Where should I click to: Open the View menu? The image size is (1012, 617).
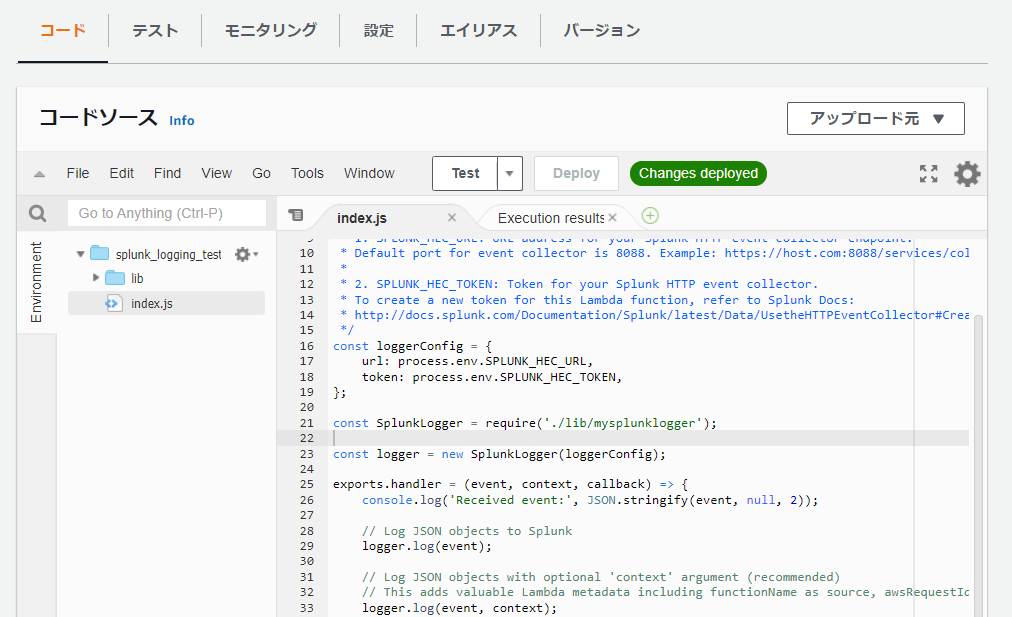[216, 174]
